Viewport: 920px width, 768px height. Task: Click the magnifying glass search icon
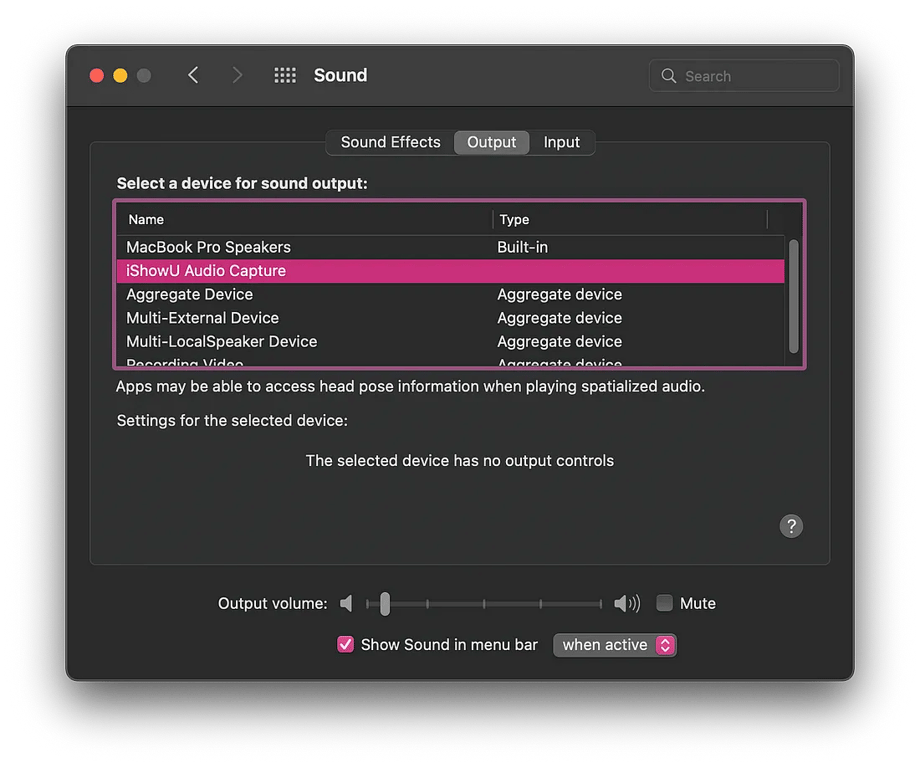click(x=669, y=76)
